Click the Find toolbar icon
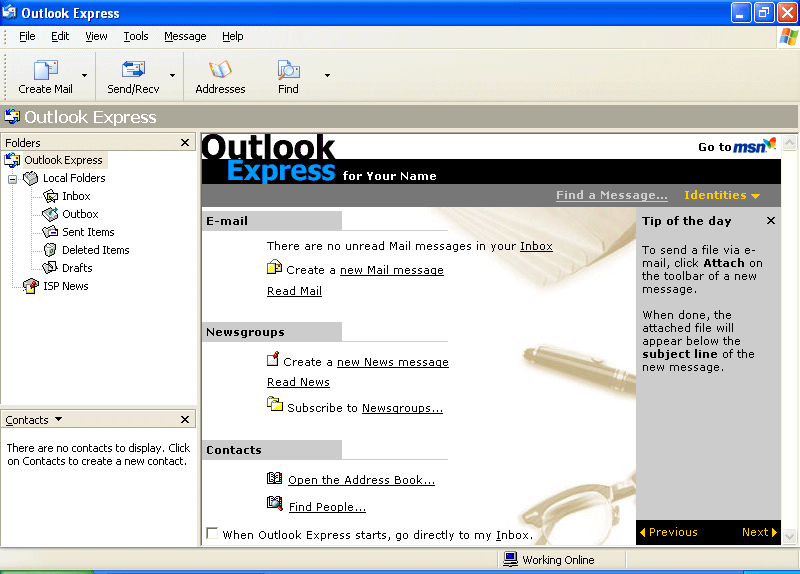 point(288,71)
